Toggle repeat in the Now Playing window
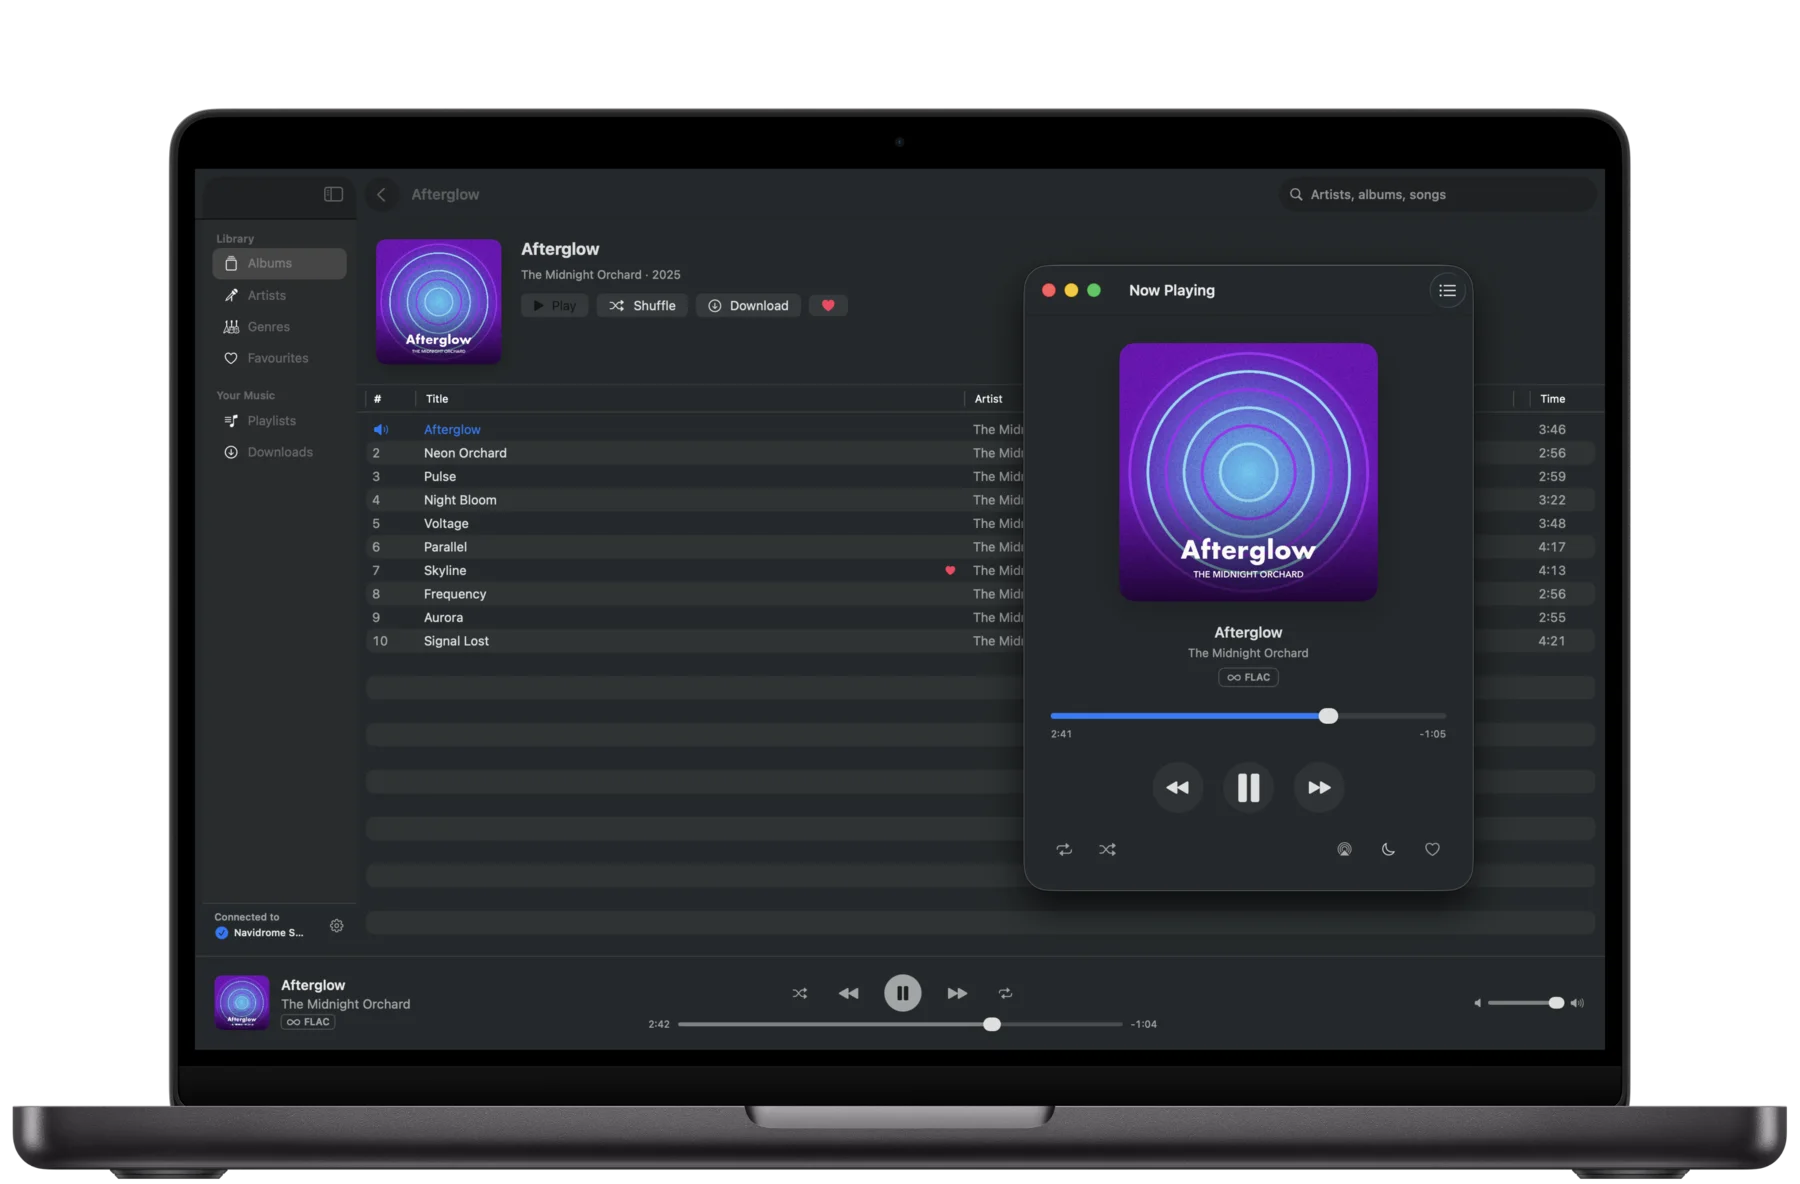 [1064, 849]
